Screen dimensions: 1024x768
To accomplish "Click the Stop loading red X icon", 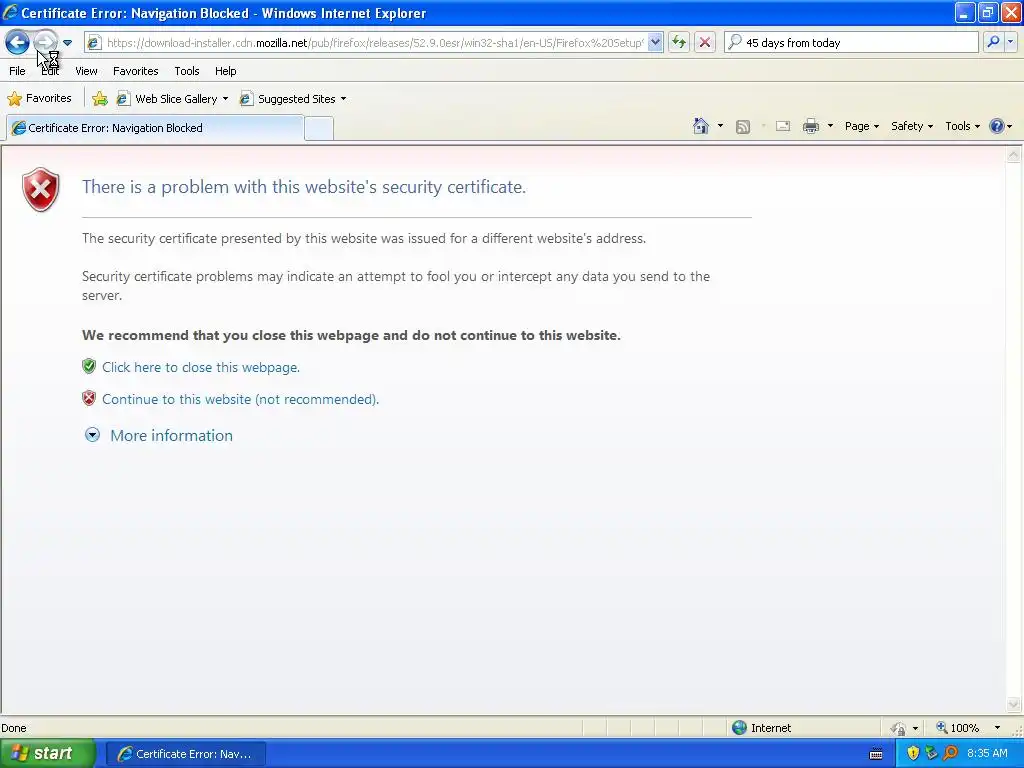I will (705, 42).
